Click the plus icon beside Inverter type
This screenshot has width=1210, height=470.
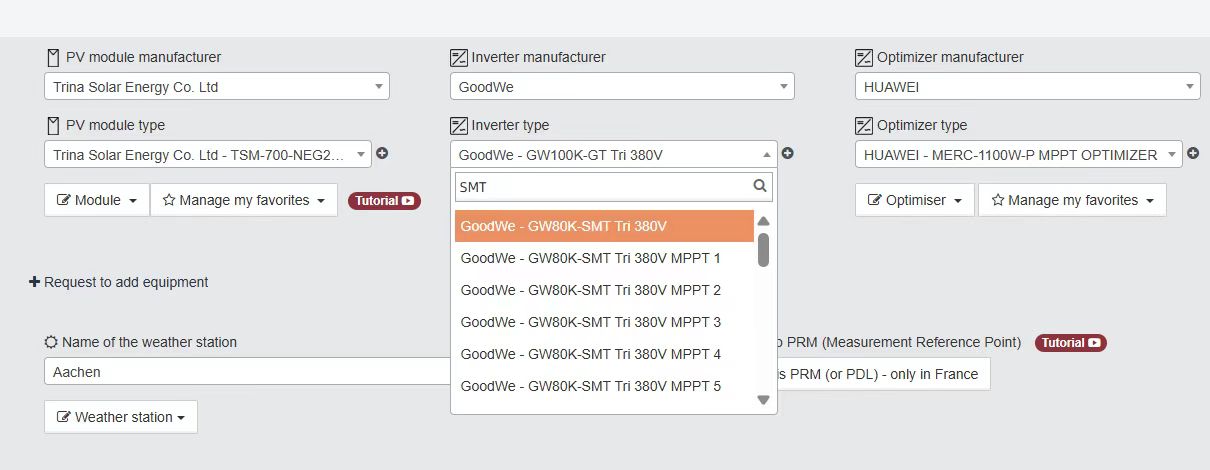coord(788,154)
